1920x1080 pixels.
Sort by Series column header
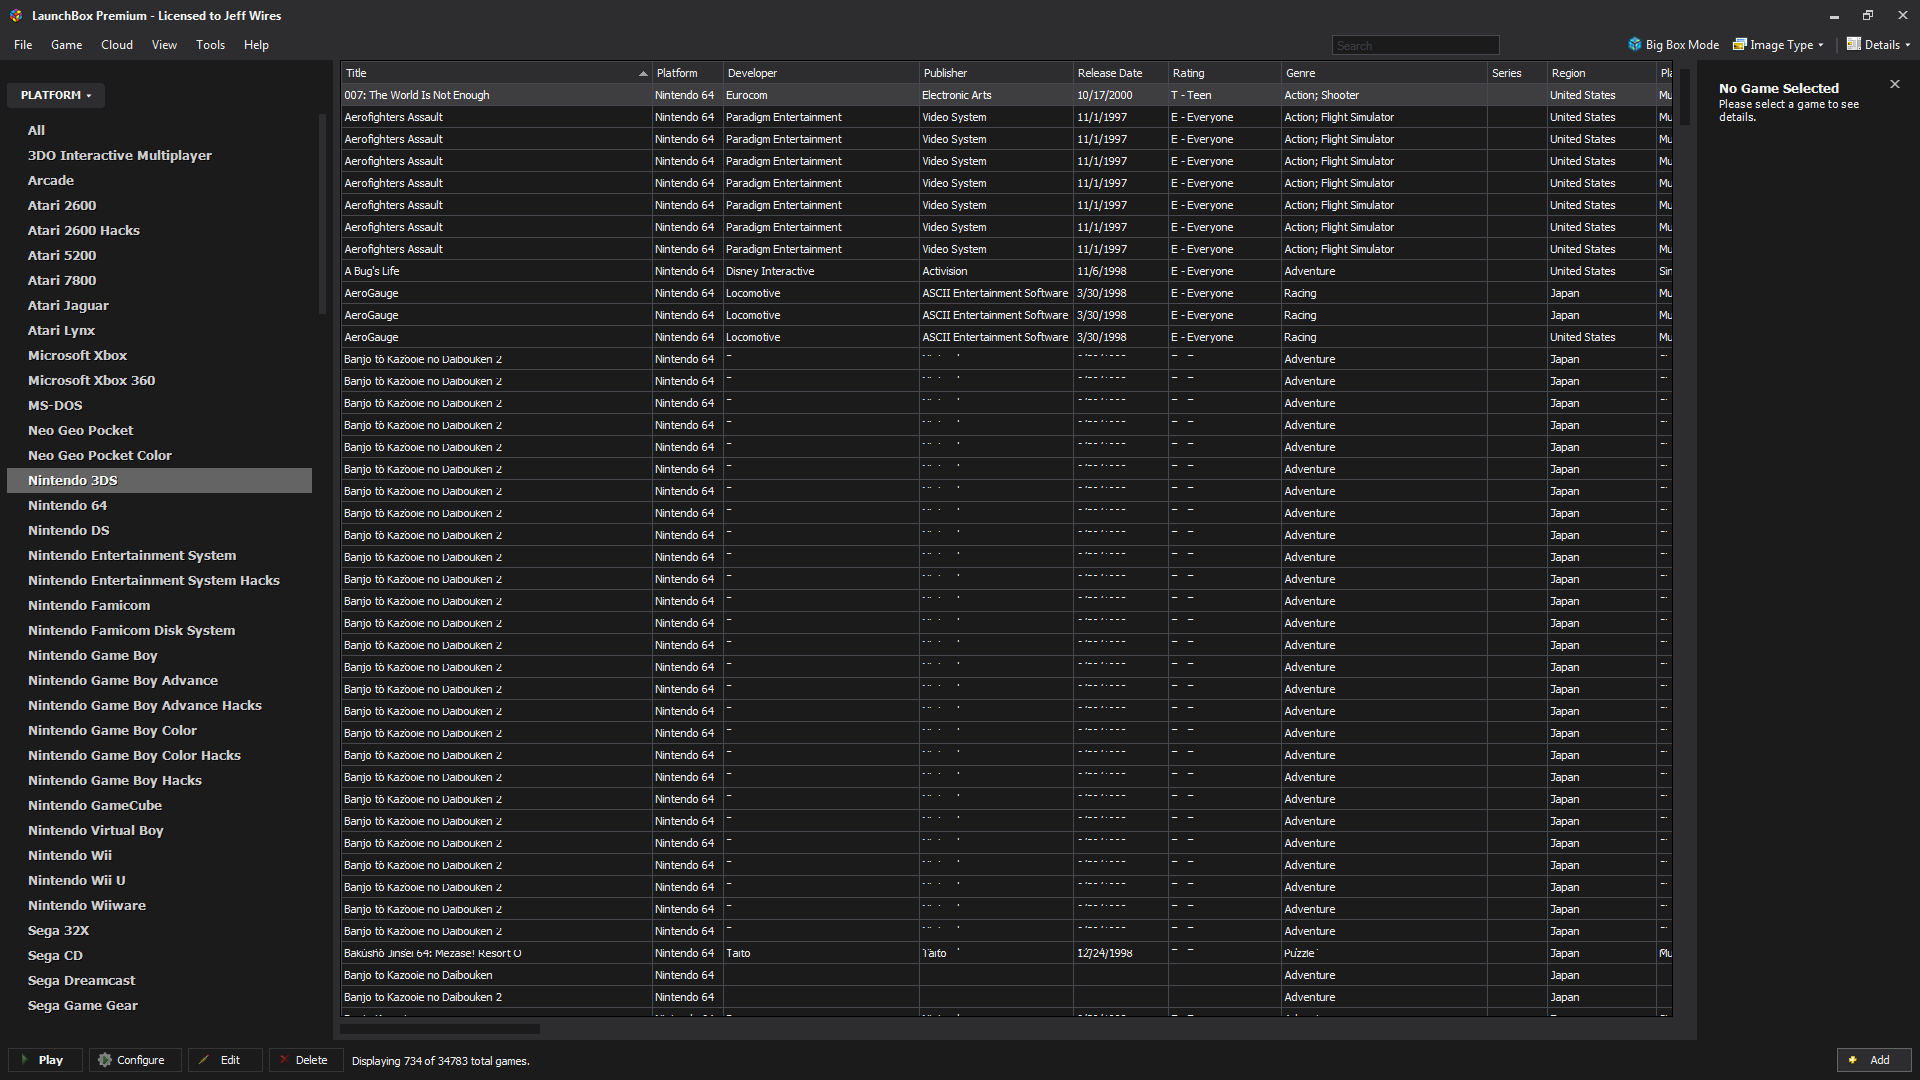point(1517,73)
